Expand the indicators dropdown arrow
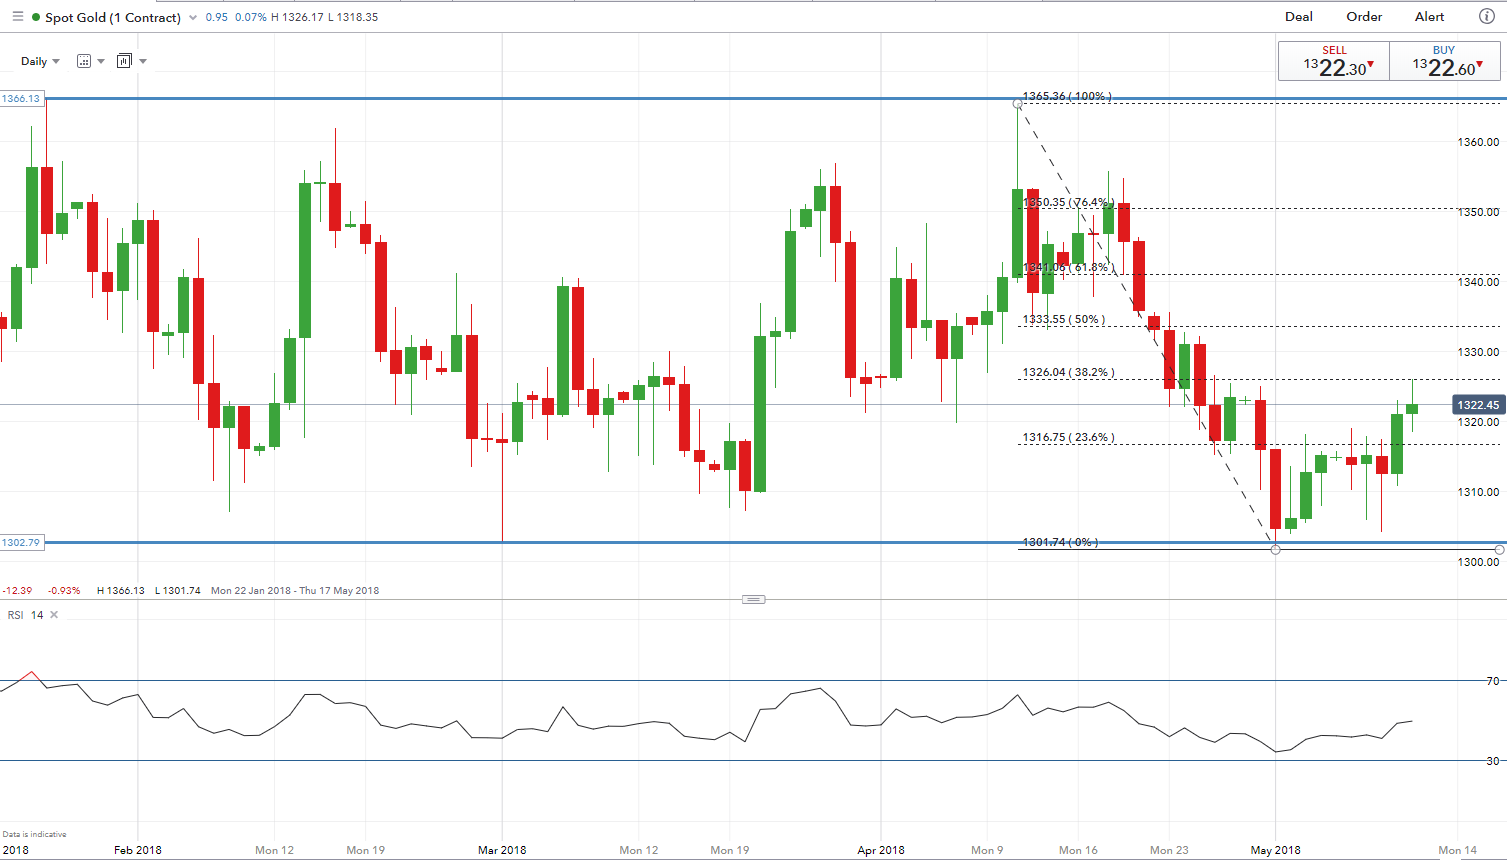Image resolution: width=1507 pixels, height=860 pixels. click(x=143, y=61)
